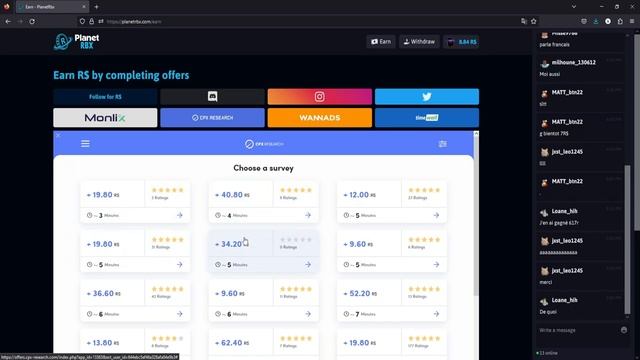Open the Twitter follow icon
640x360 pixels.
point(427,97)
